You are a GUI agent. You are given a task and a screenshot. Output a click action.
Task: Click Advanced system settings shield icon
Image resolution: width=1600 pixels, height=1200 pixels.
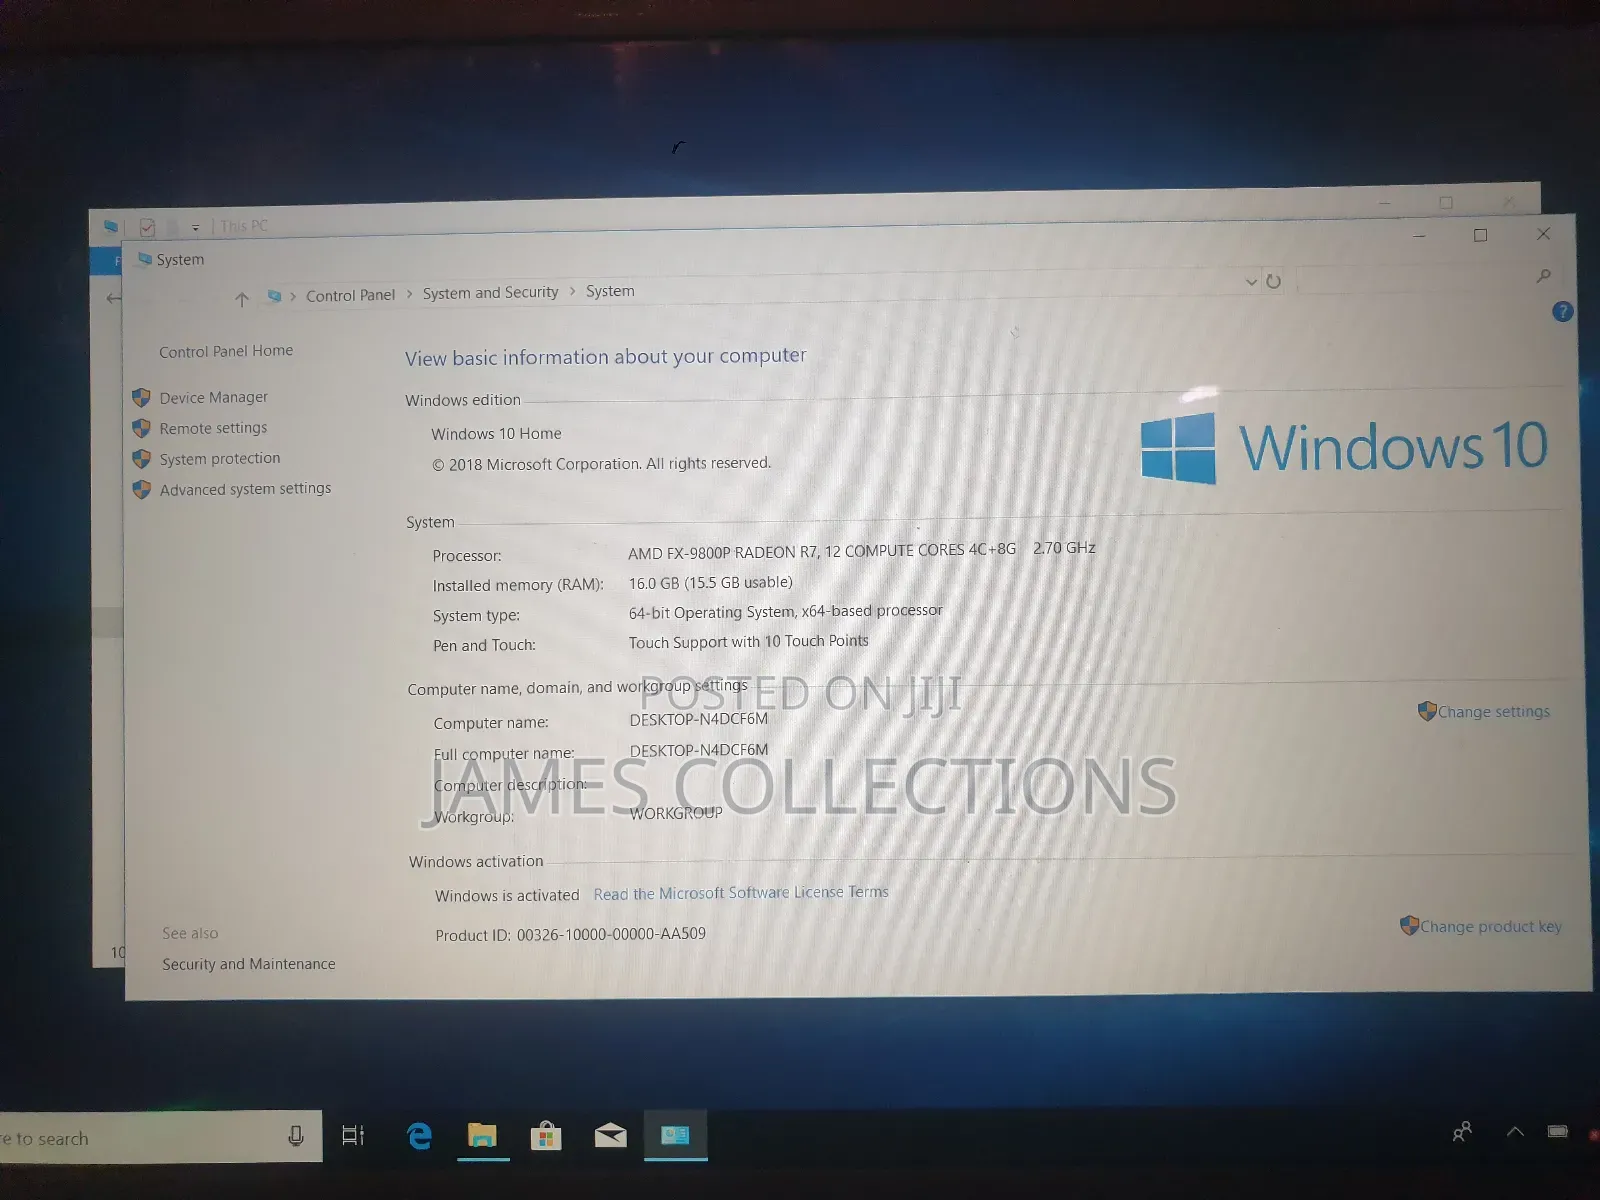[141, 490]
